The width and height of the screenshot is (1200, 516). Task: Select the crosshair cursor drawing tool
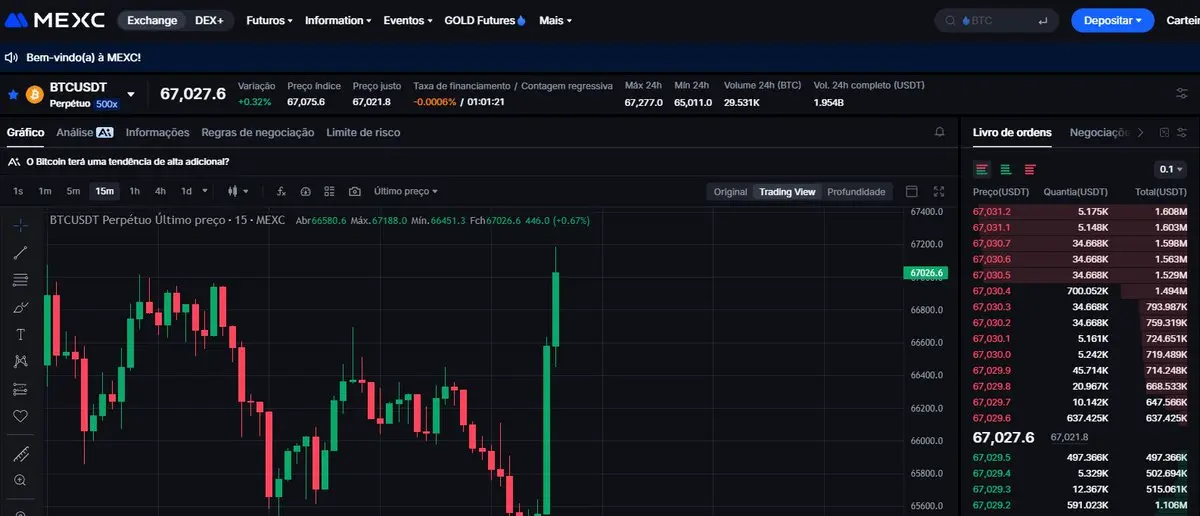point(21,225)
